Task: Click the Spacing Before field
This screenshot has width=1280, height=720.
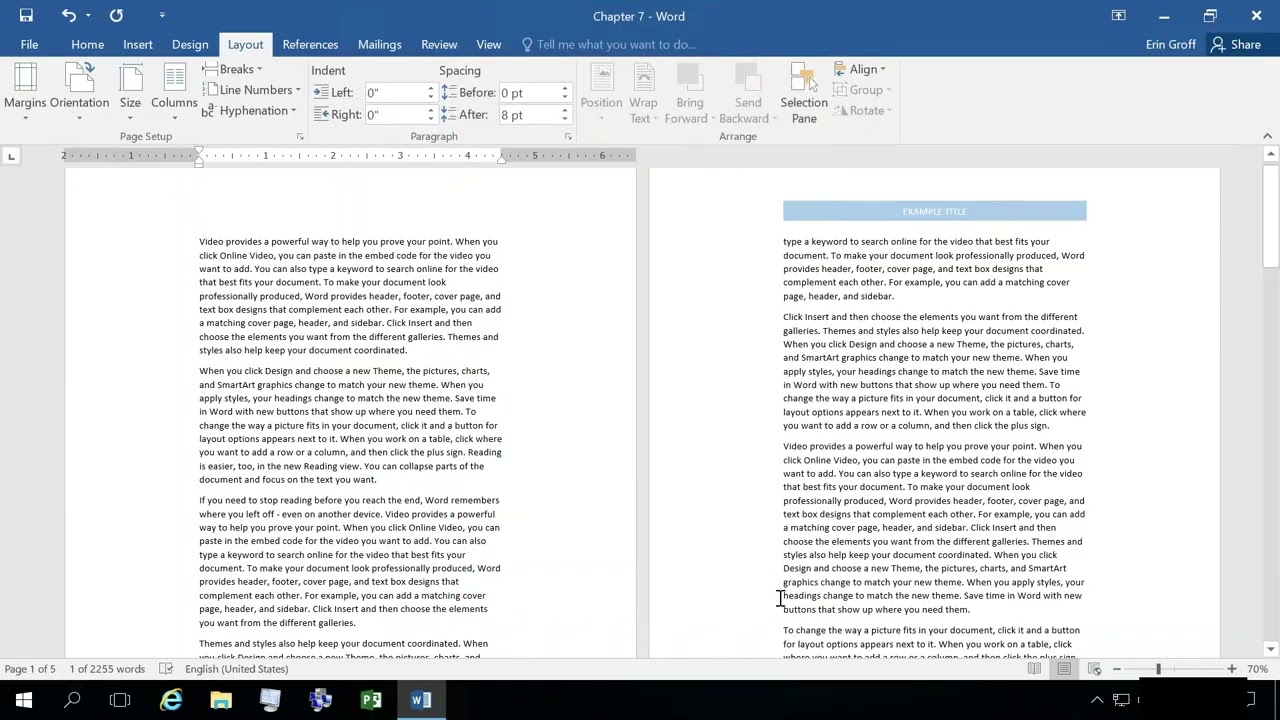Action: [528, 93]
